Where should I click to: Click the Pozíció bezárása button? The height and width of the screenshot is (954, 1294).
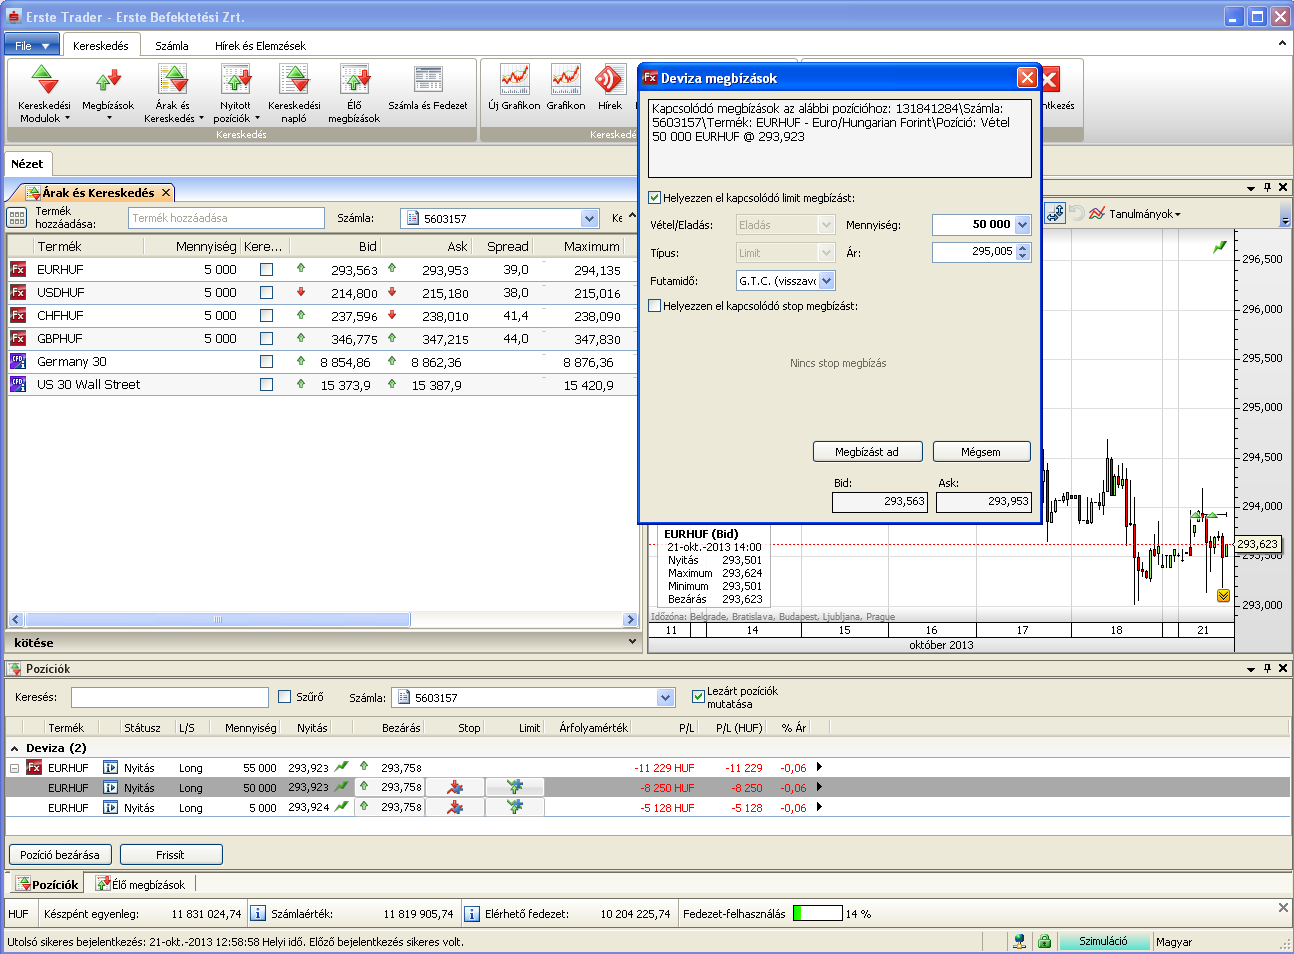click(x=60, y=855)
